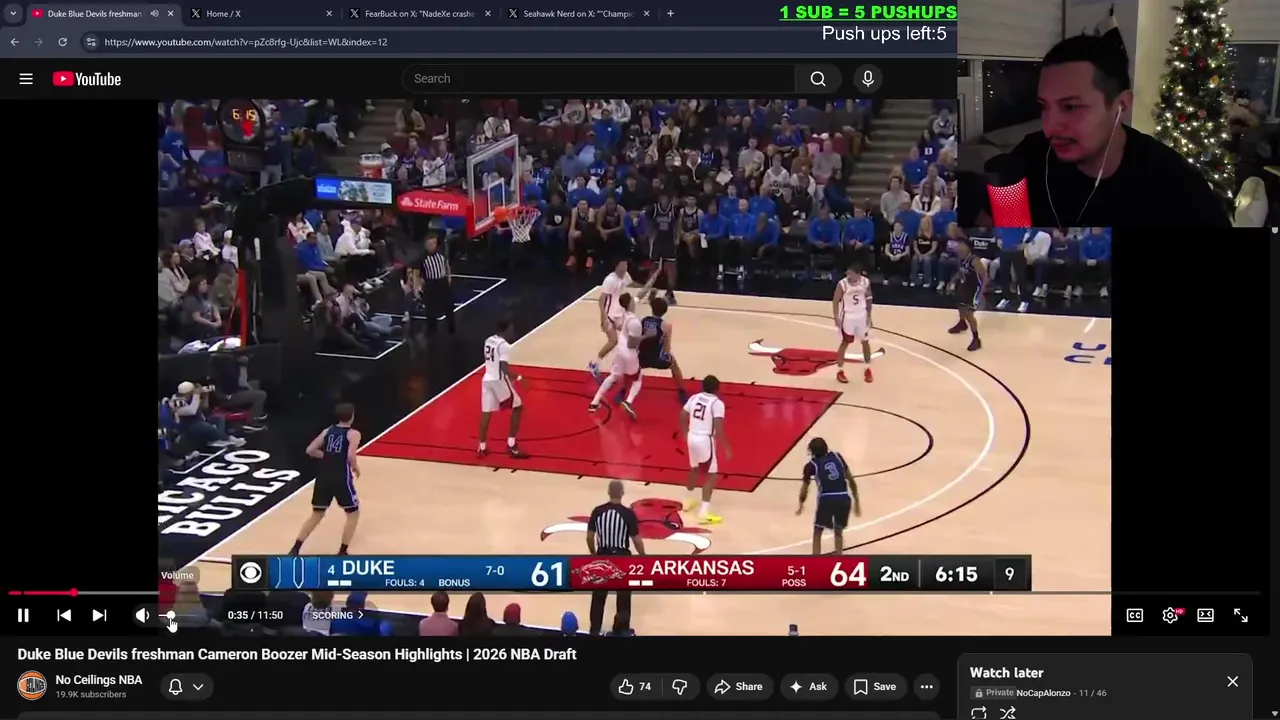The height and width of the screenshot is (720, 1280).
Task: Go to the YouTube home logo
Action: pyautogui.click(x=87, y=79)
